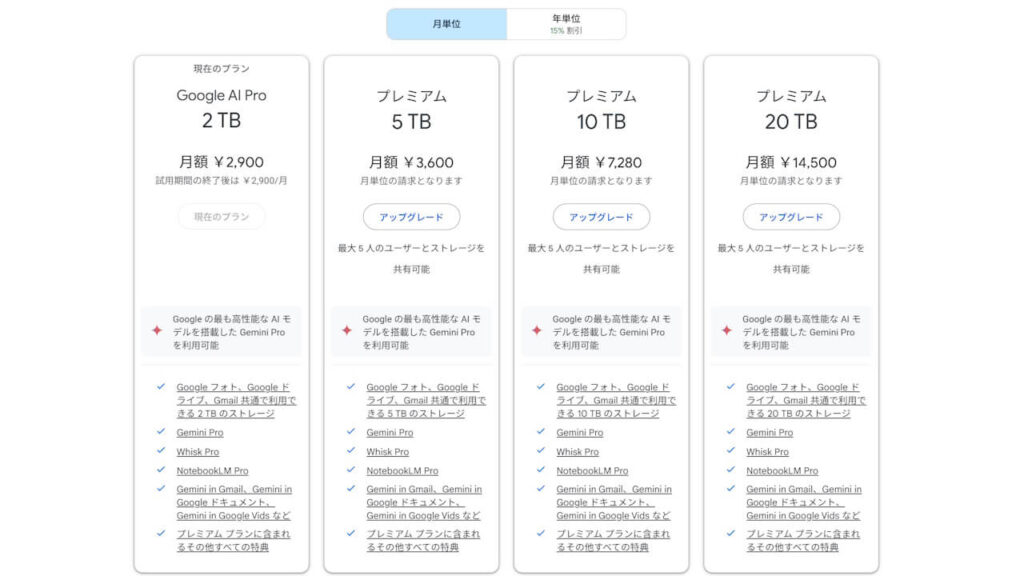Click the 現在のプラン button on Google AI Pro

click(220, 216)
